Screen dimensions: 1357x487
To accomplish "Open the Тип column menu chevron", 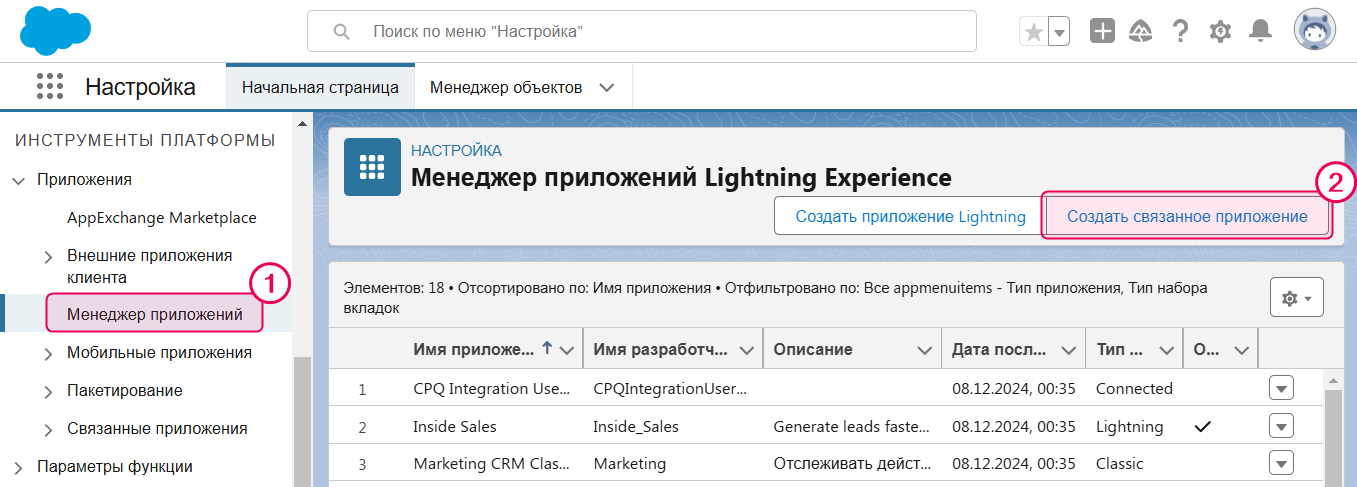I will 1166,350.
